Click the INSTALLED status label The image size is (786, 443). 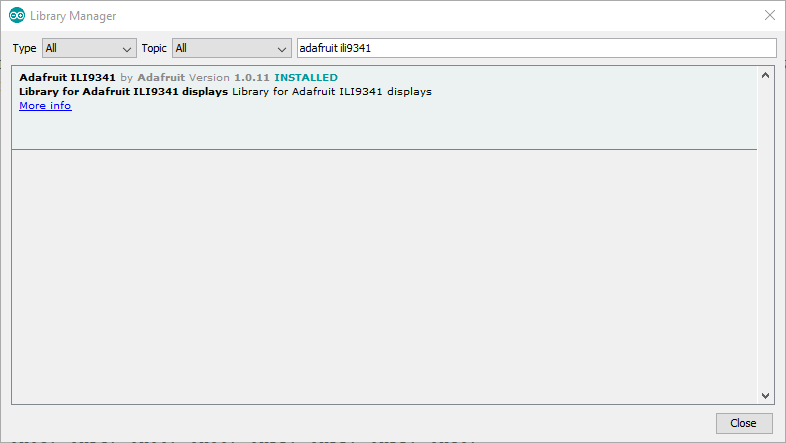pyautogui.click(x=306, y=78)
